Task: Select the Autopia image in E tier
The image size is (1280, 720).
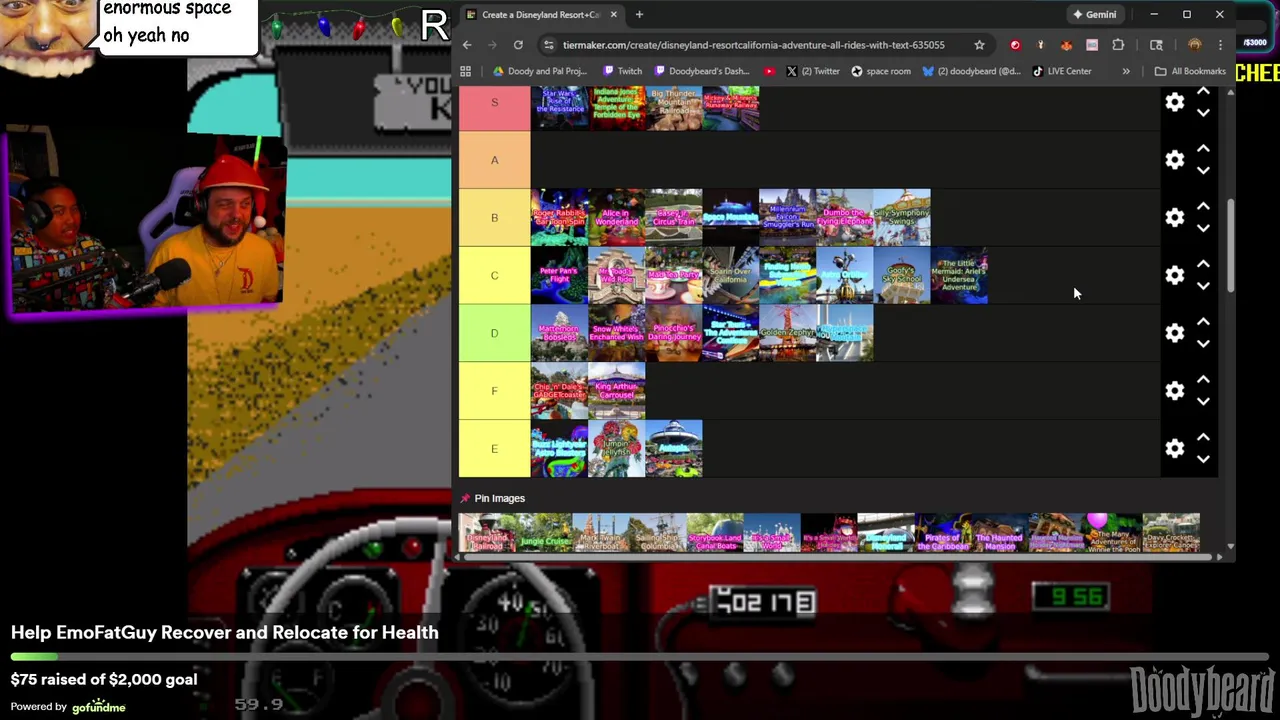Action: [674, 449]
